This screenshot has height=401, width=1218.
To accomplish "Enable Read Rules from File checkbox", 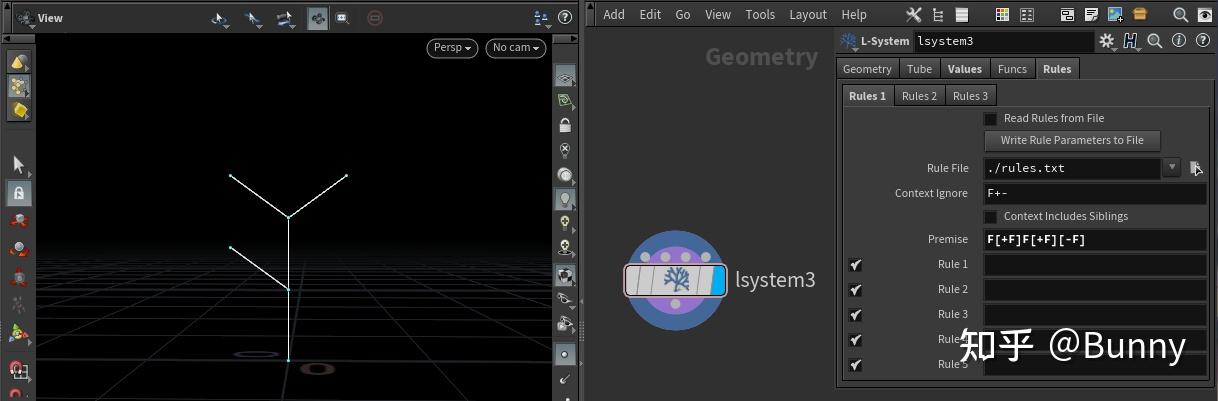I will click(990, 118).
